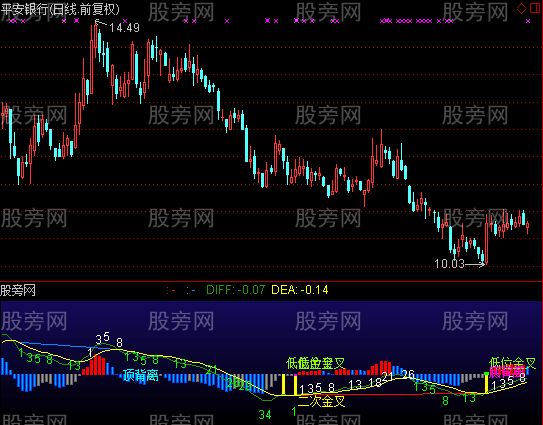This screenshot has width=543, height=425.
Task: Click the 股旁网 indicator name label
Action: point(18,290)
